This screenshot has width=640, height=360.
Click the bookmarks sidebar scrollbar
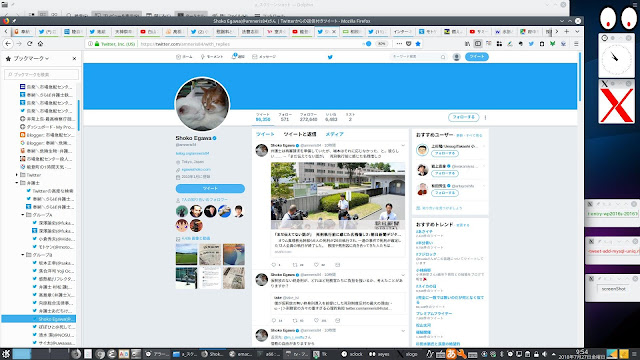click(78, 115)
